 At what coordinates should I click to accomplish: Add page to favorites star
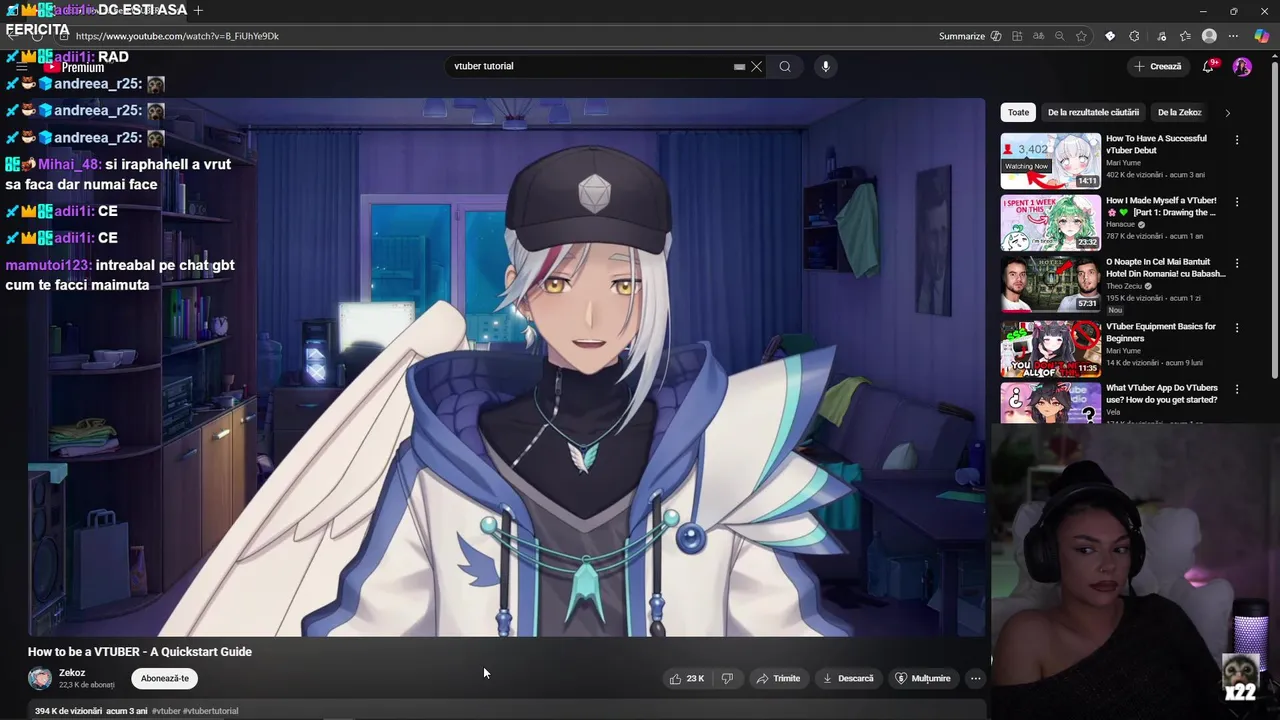pyautogui.click(x=1081, y=36)
